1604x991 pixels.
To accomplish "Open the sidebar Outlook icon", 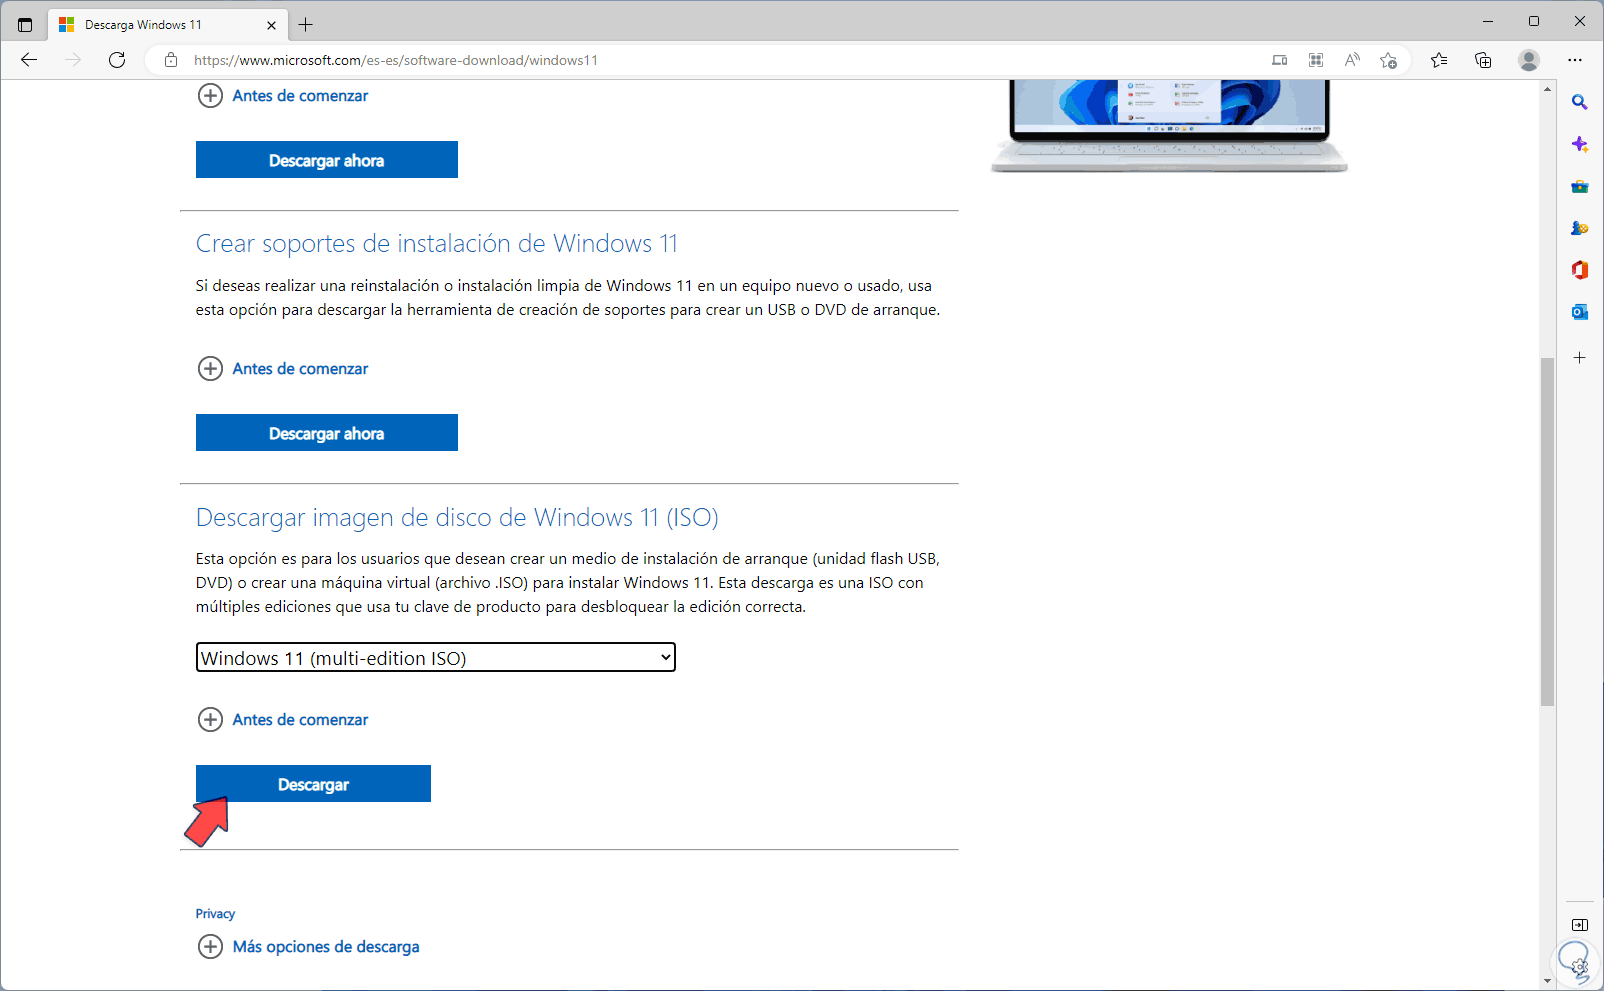I will [1580, 312].
